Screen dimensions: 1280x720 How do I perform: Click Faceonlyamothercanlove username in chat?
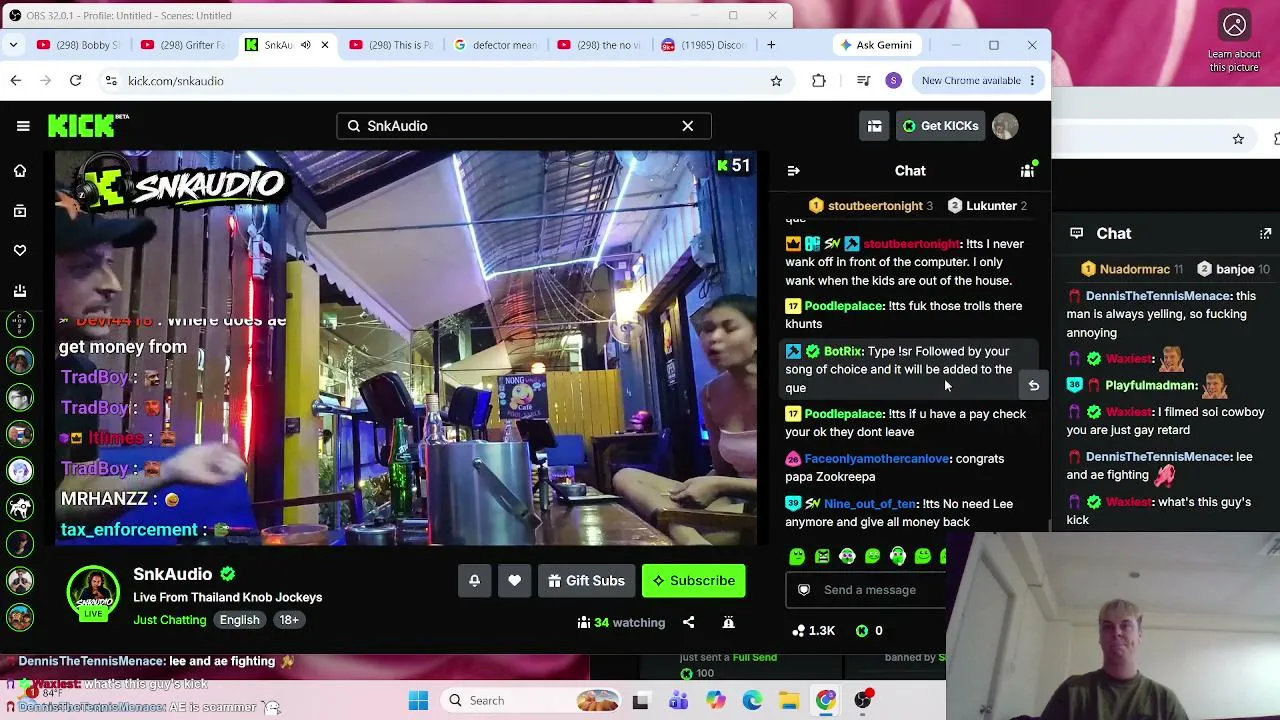[x=877, y=459]
